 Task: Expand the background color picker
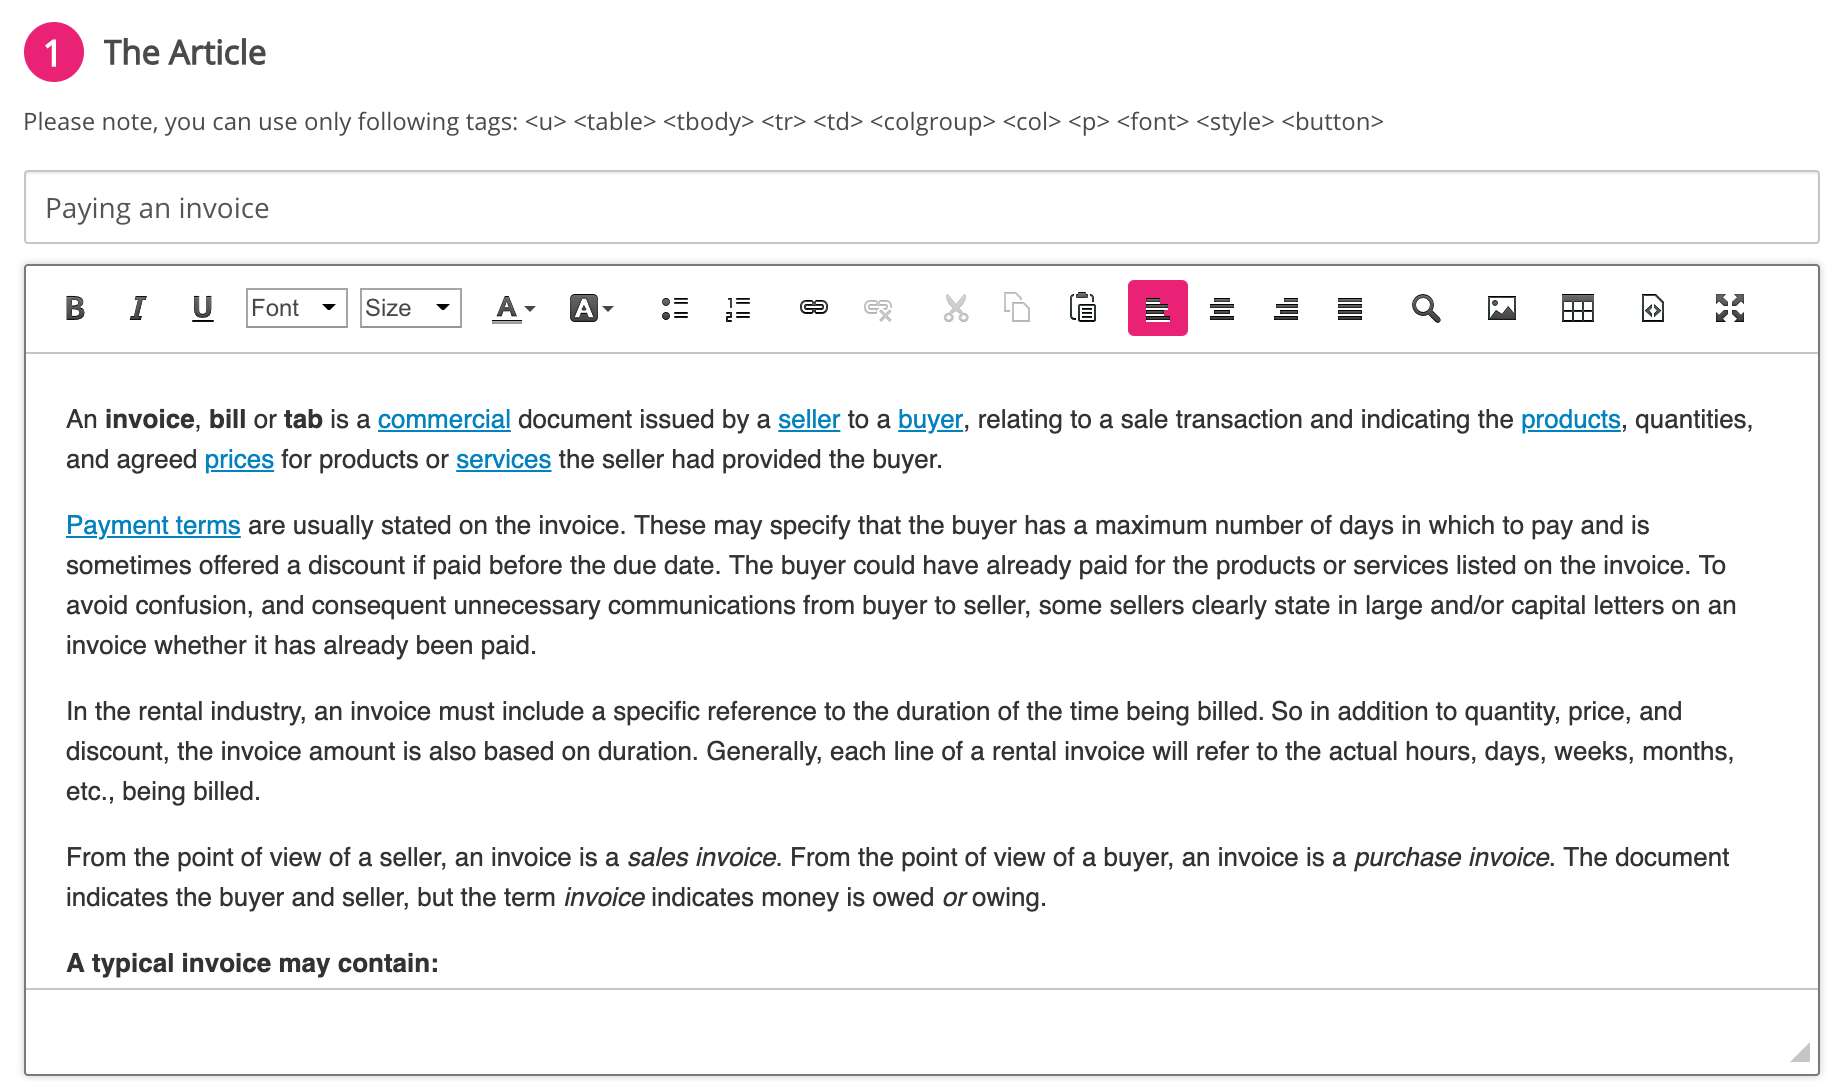pyautogui.click(x=608, y=308)
